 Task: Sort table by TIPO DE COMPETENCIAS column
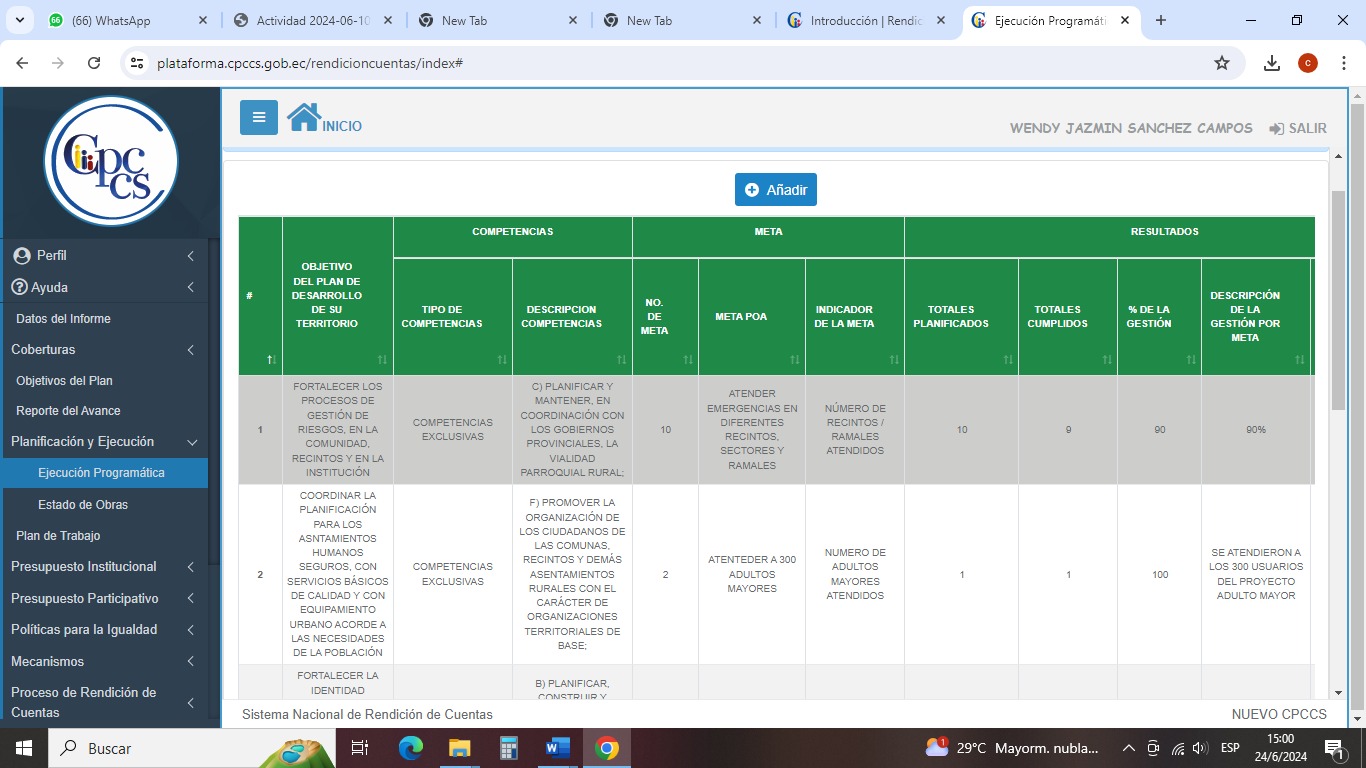502,360
